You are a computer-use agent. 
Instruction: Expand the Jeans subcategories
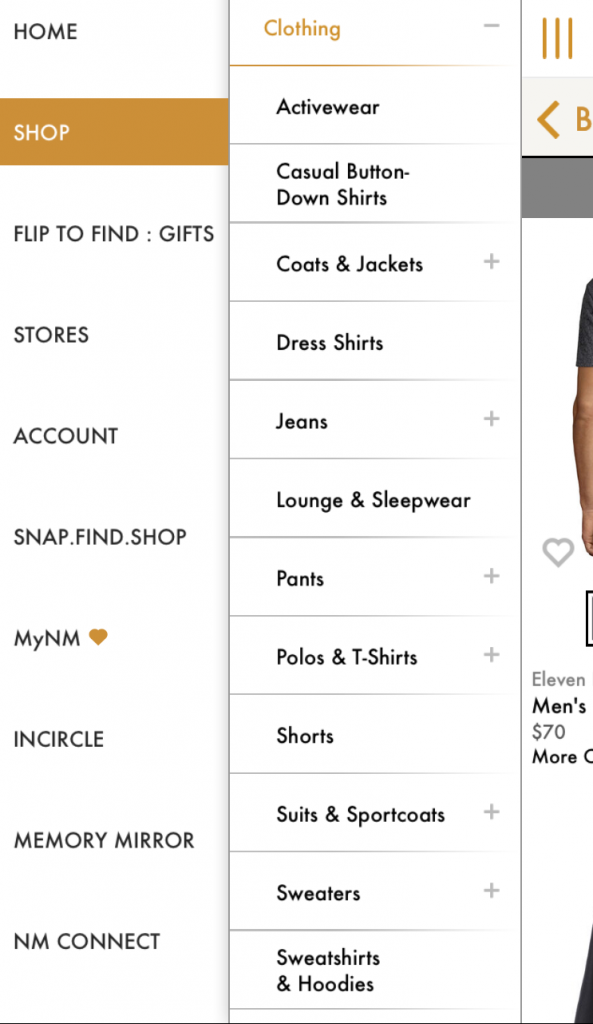(x=491, y=418)
